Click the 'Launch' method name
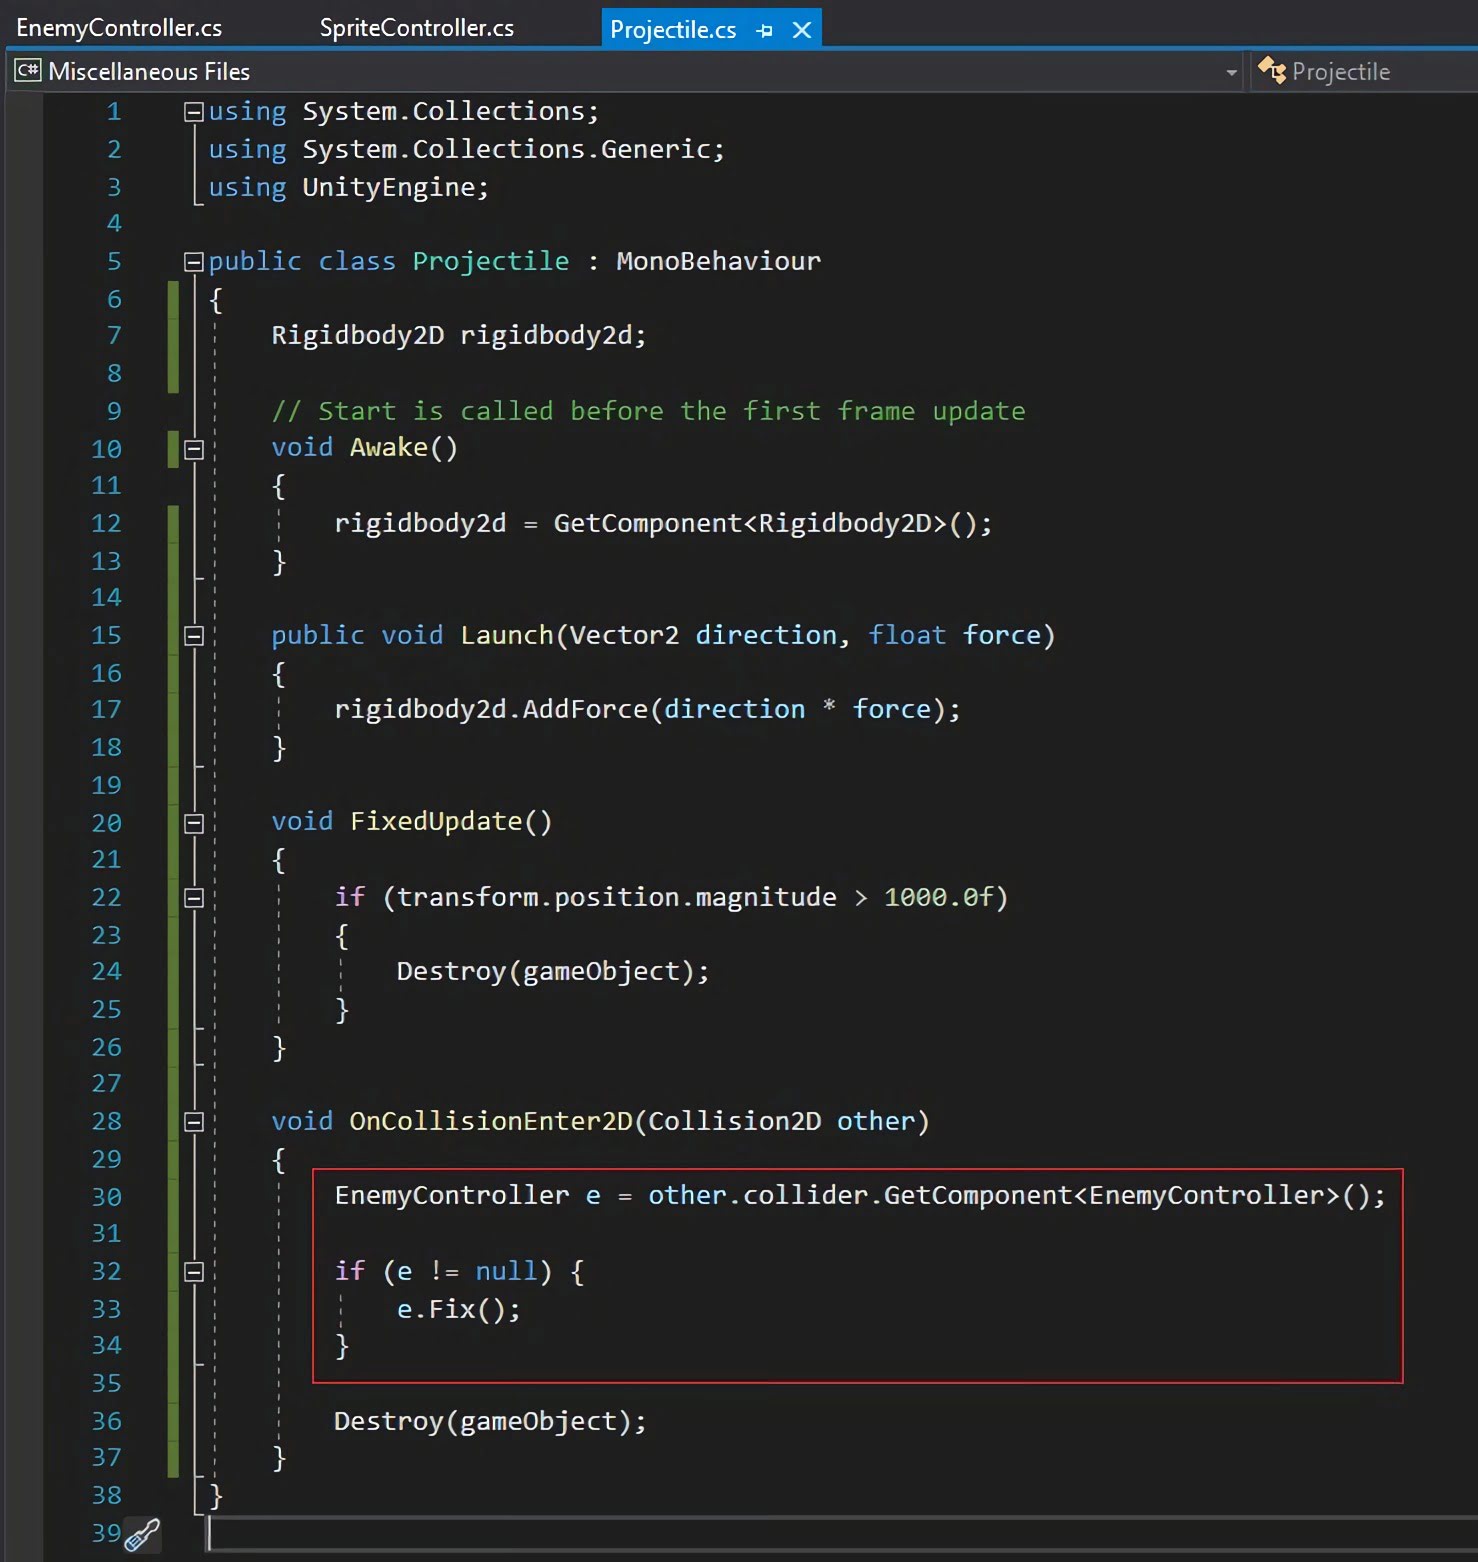The width and height of the screenshot is (1478, 1562). click(506, 635)
